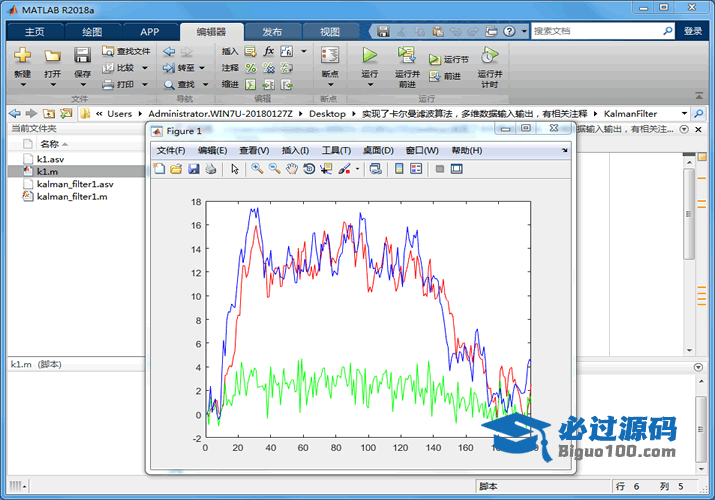The width and height of the screenshot is (715, 500).
Task: Open Figure 1 Help (帮助) menu
Action: click(466, 150)
